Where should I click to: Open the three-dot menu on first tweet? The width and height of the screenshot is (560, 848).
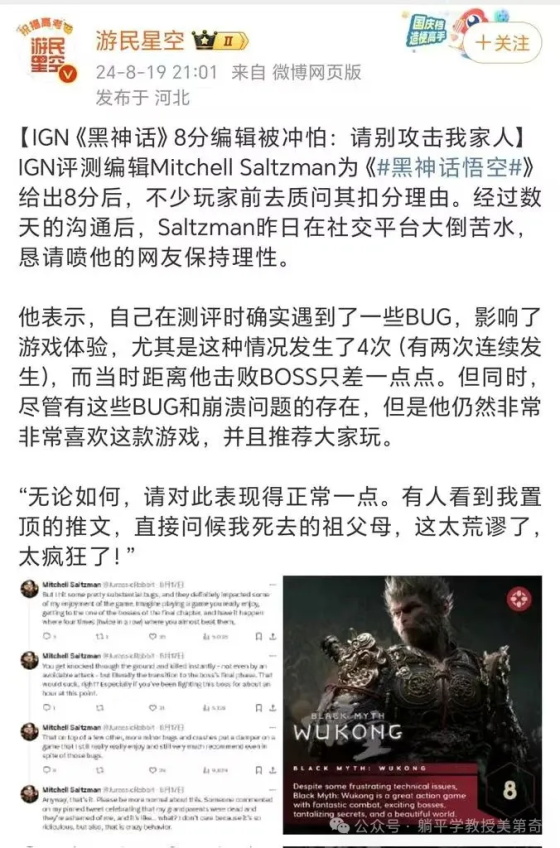tap(272, 585)
